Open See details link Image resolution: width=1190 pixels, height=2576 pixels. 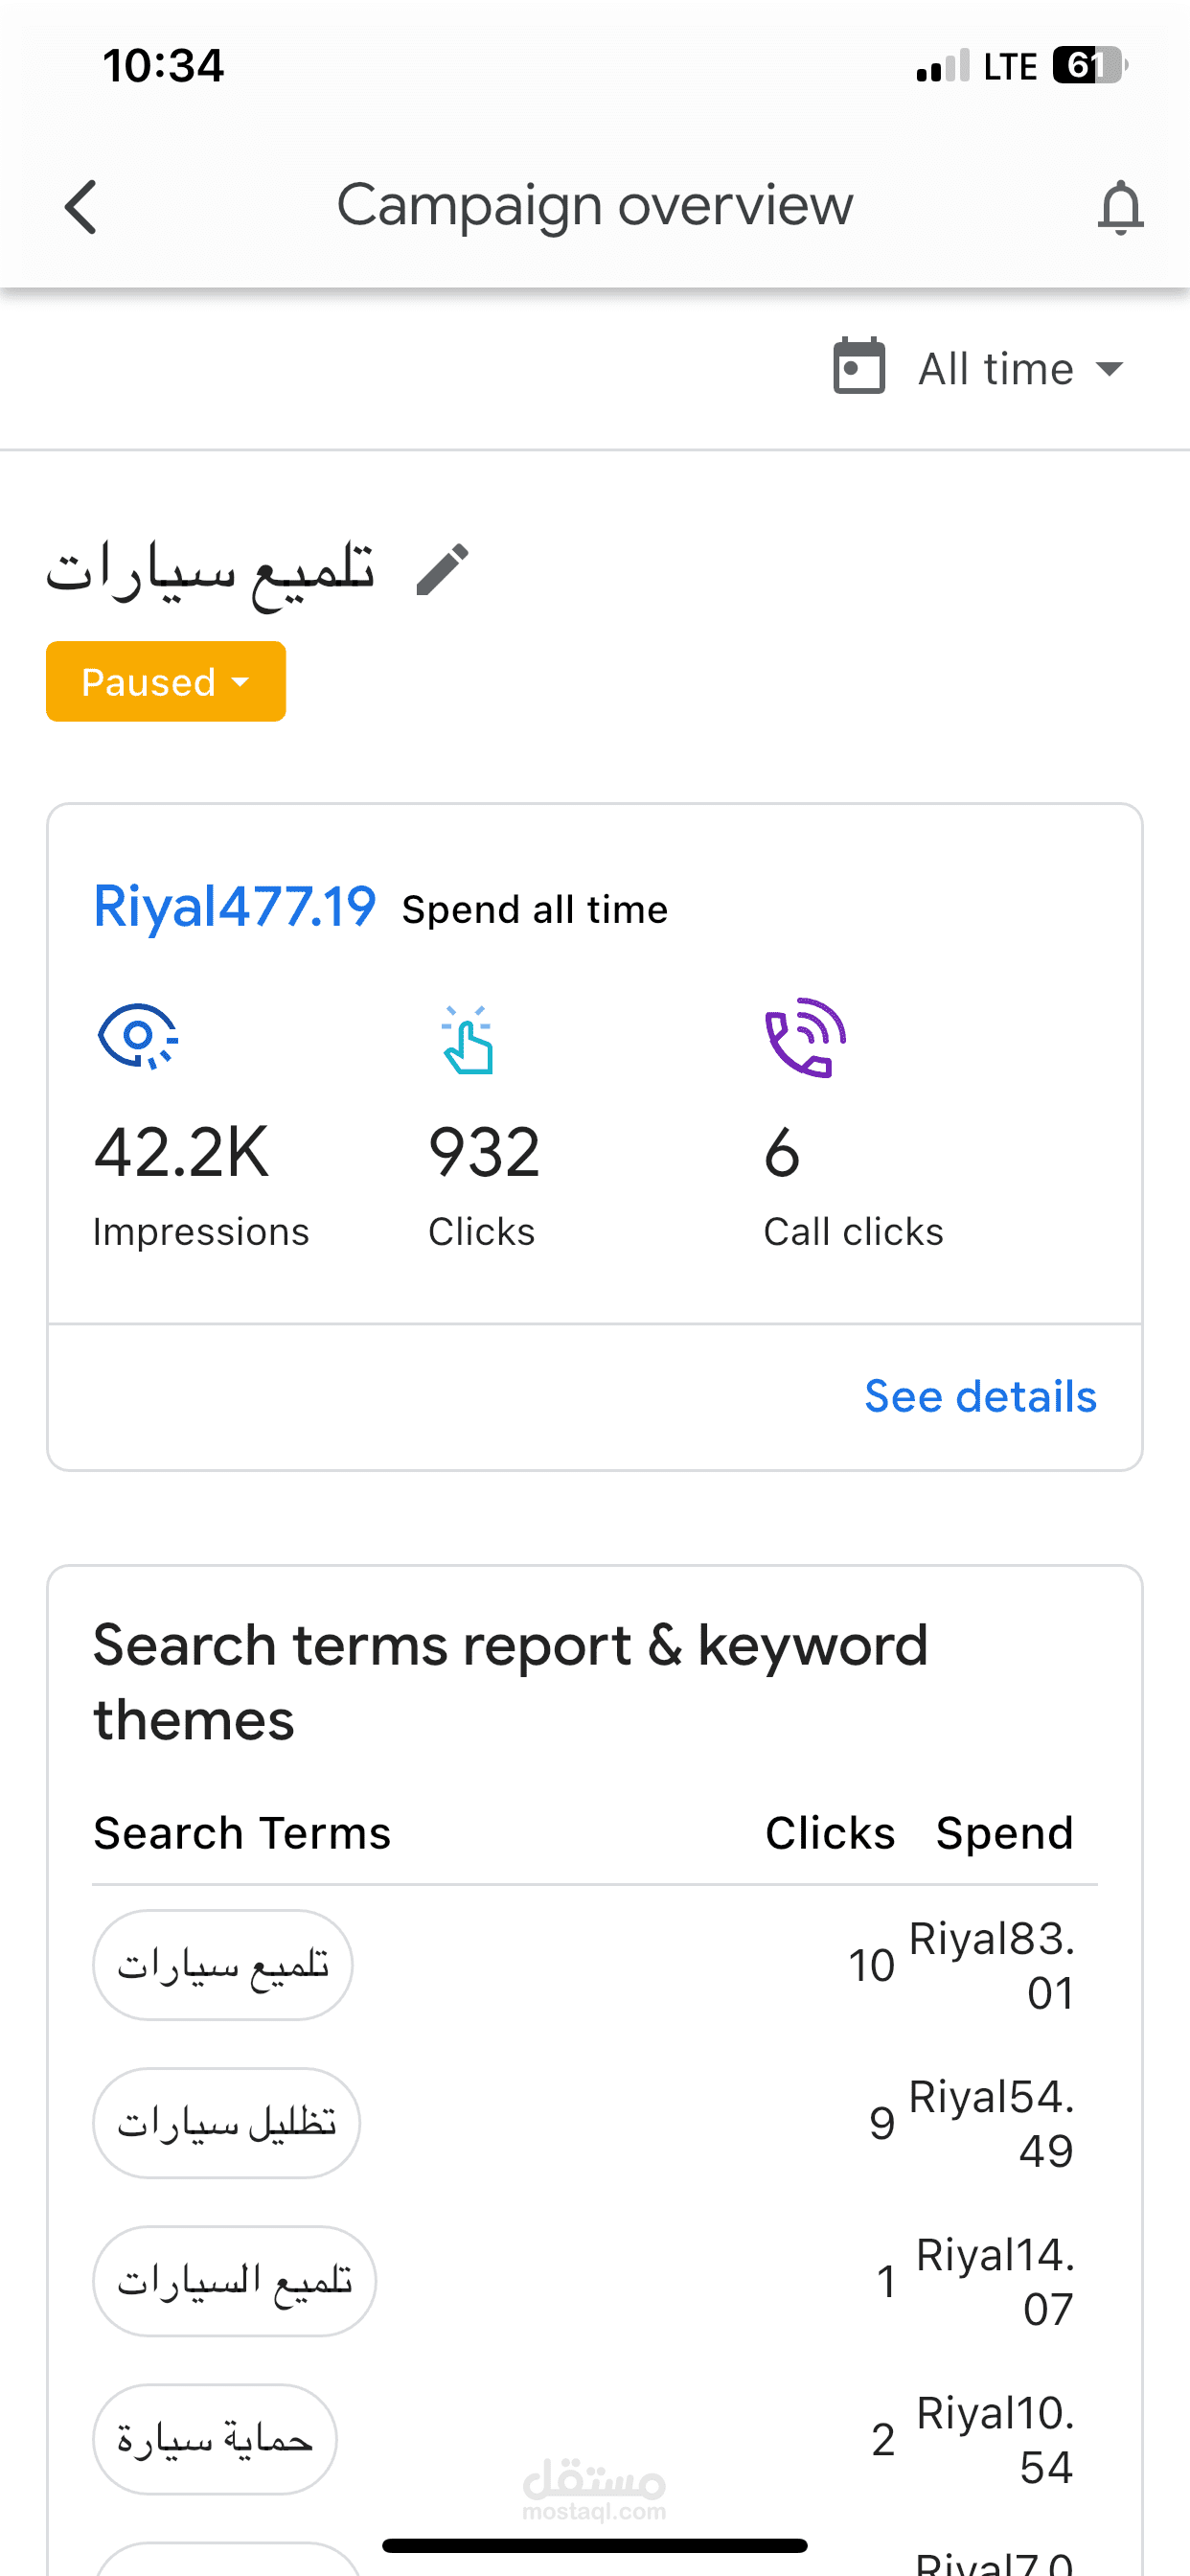pos(980,1396)
